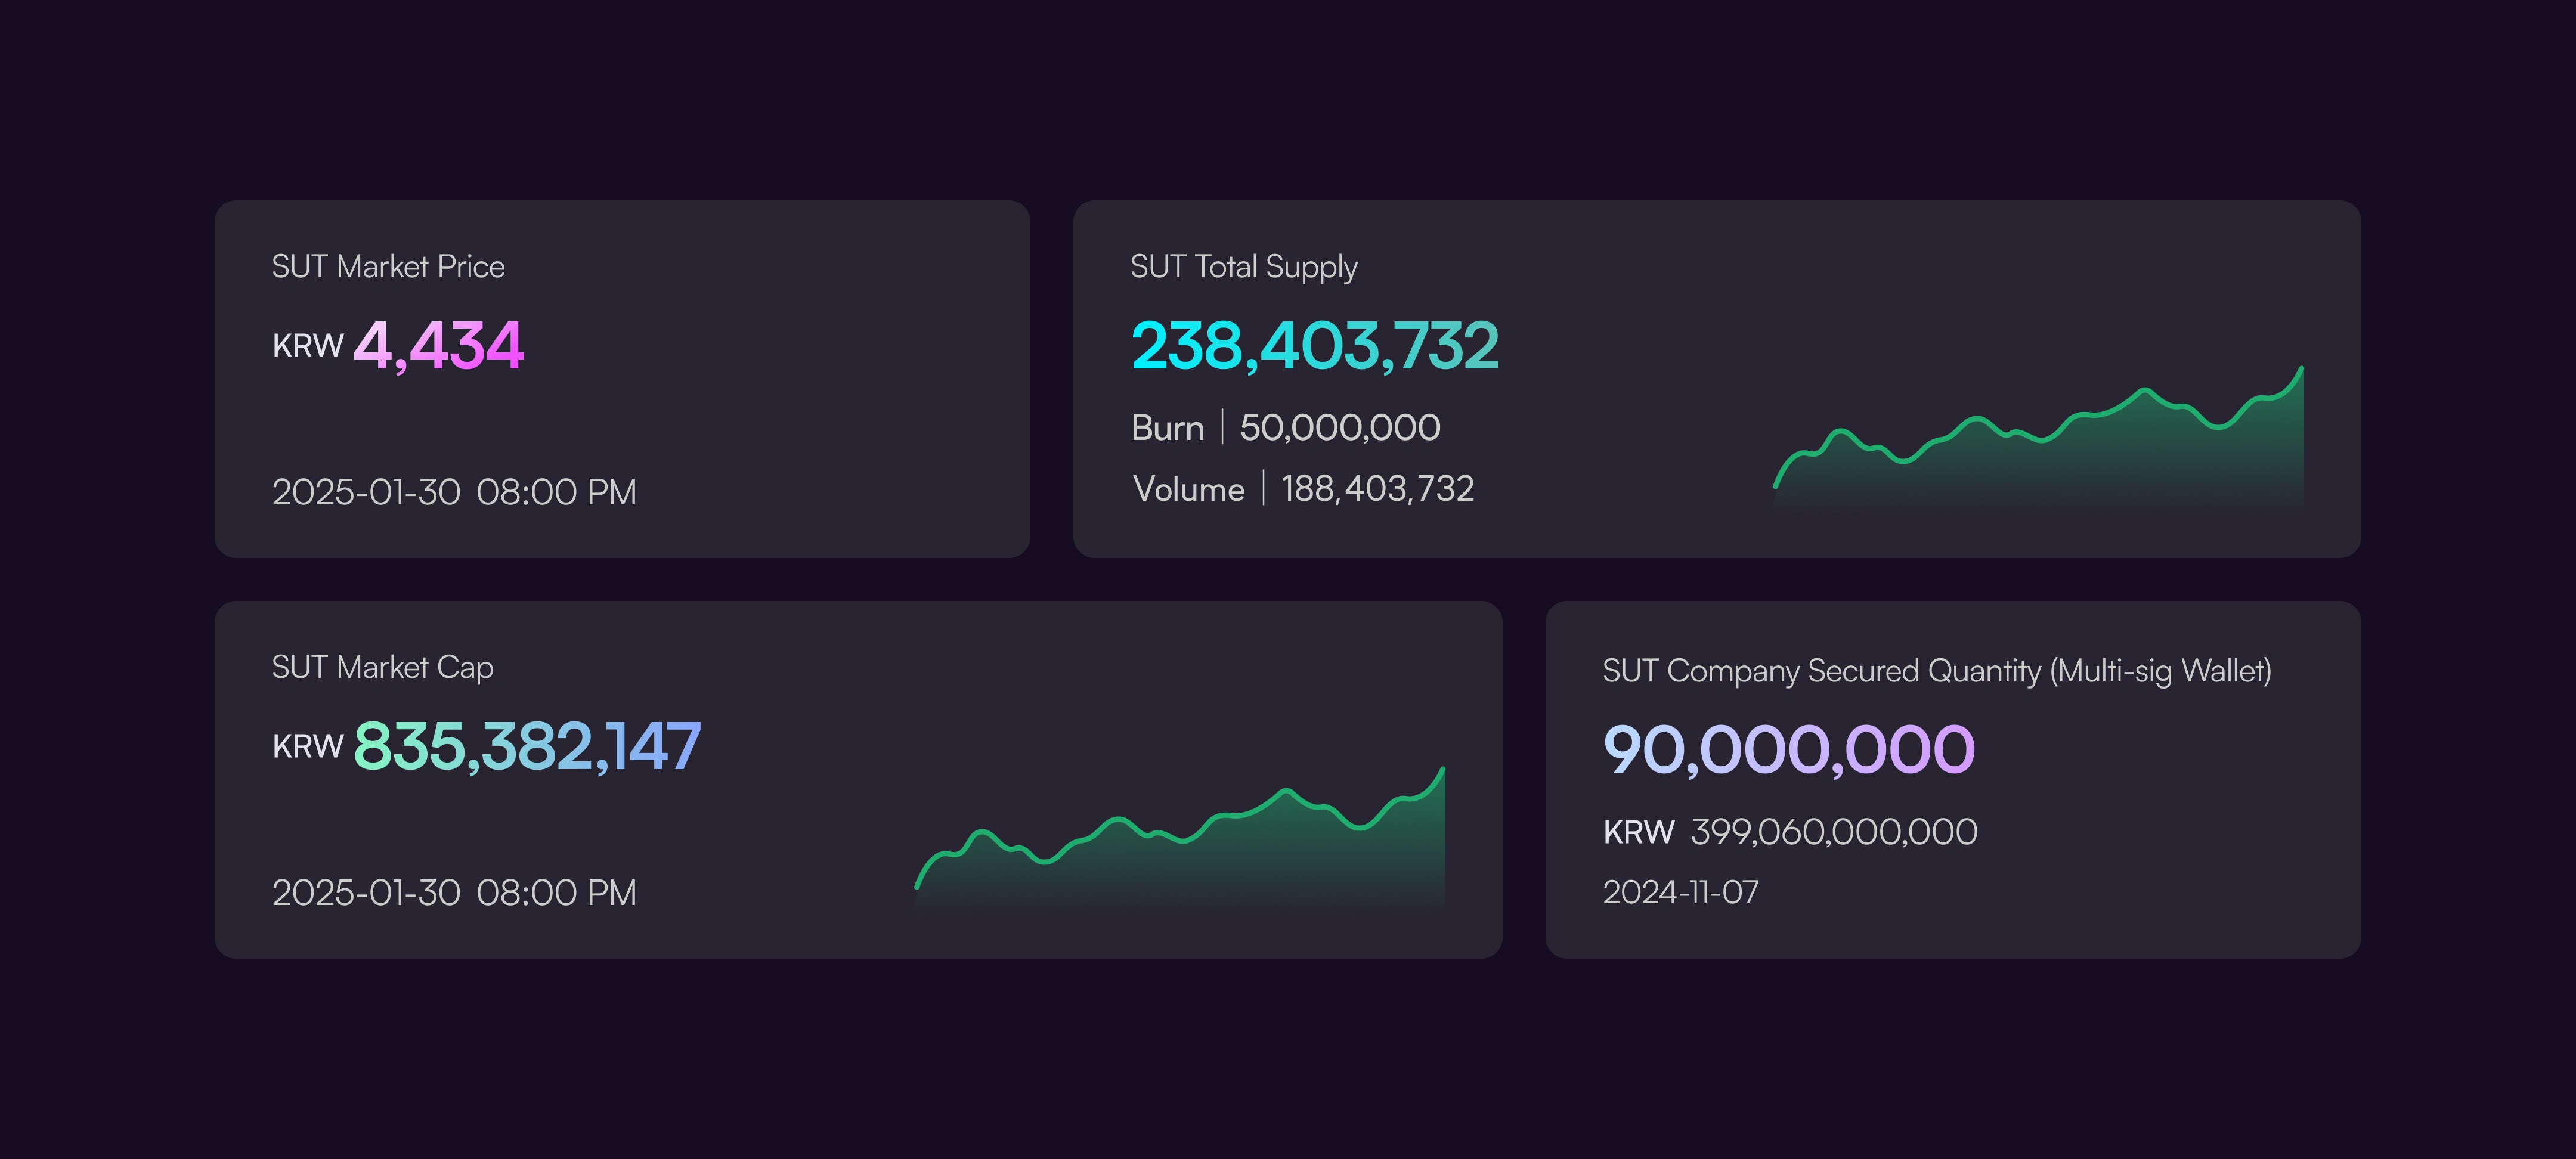Click the SUT Market Cap heading
Image resolution: width=2576 pixels, height=1159 pixels.
point(382,668)
